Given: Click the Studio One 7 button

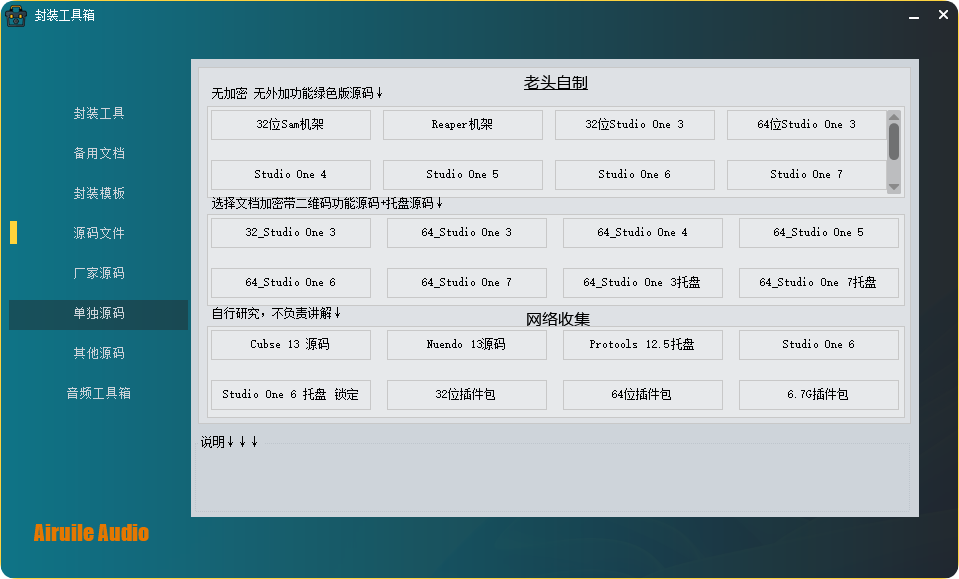Looking at the screenshot, I should pyautogui.click(x=806, y=175).
